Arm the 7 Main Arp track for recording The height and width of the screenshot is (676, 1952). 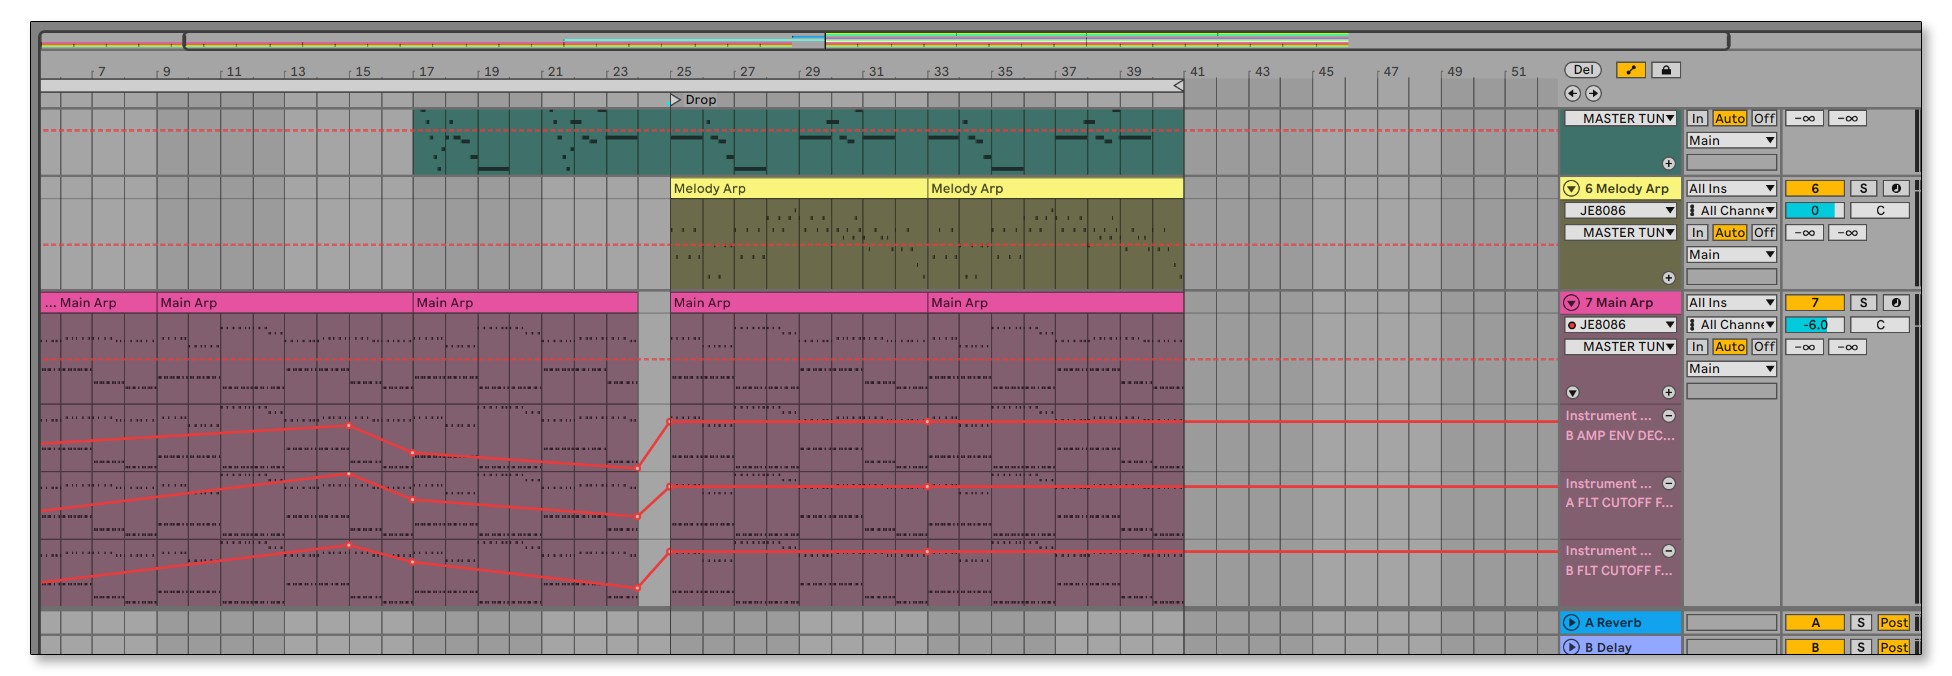[1895, 303]
